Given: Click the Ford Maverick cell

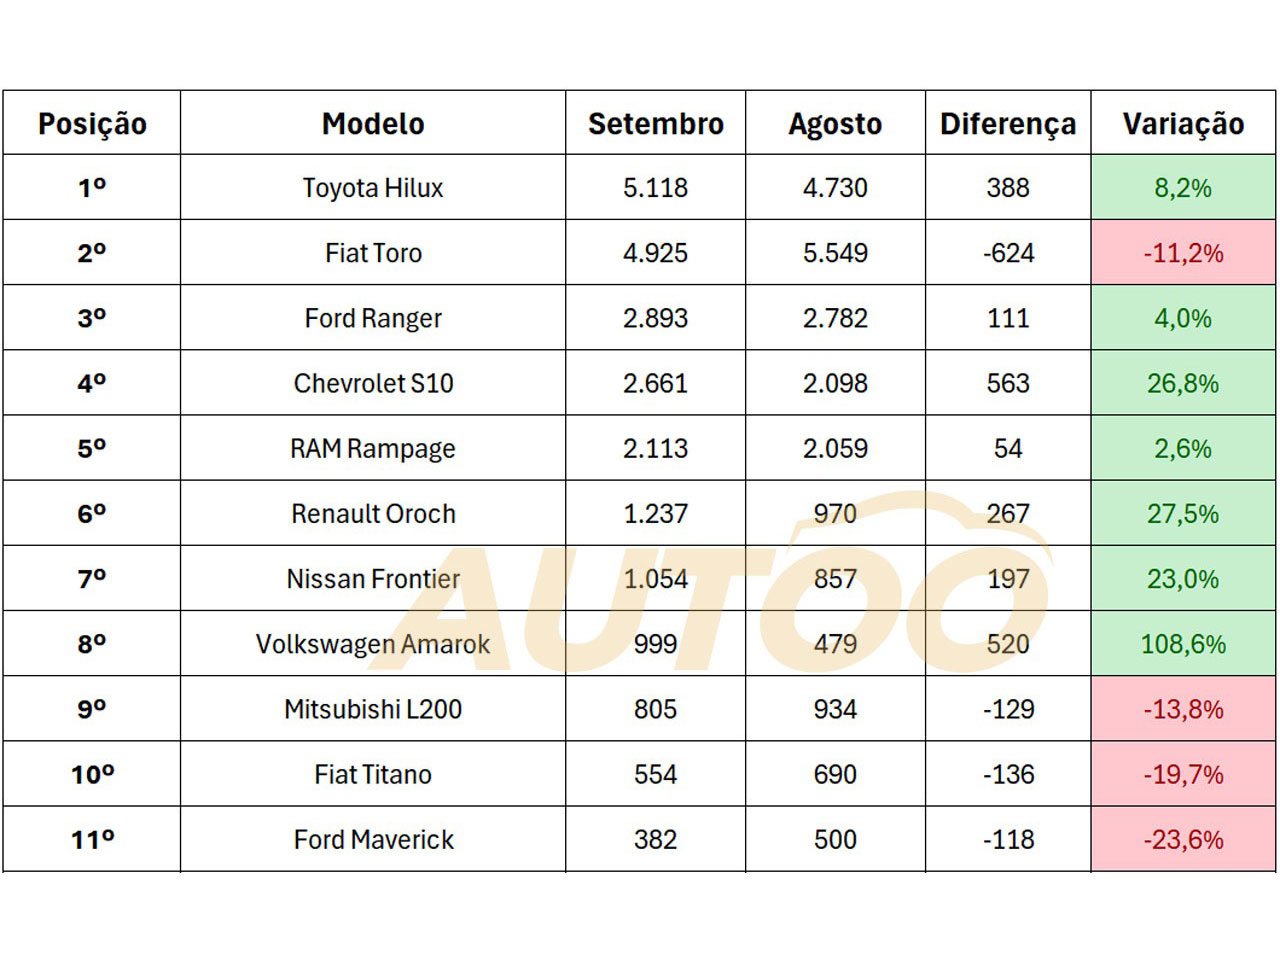Looking at the screenshot, I should click(x=373, y=839).
